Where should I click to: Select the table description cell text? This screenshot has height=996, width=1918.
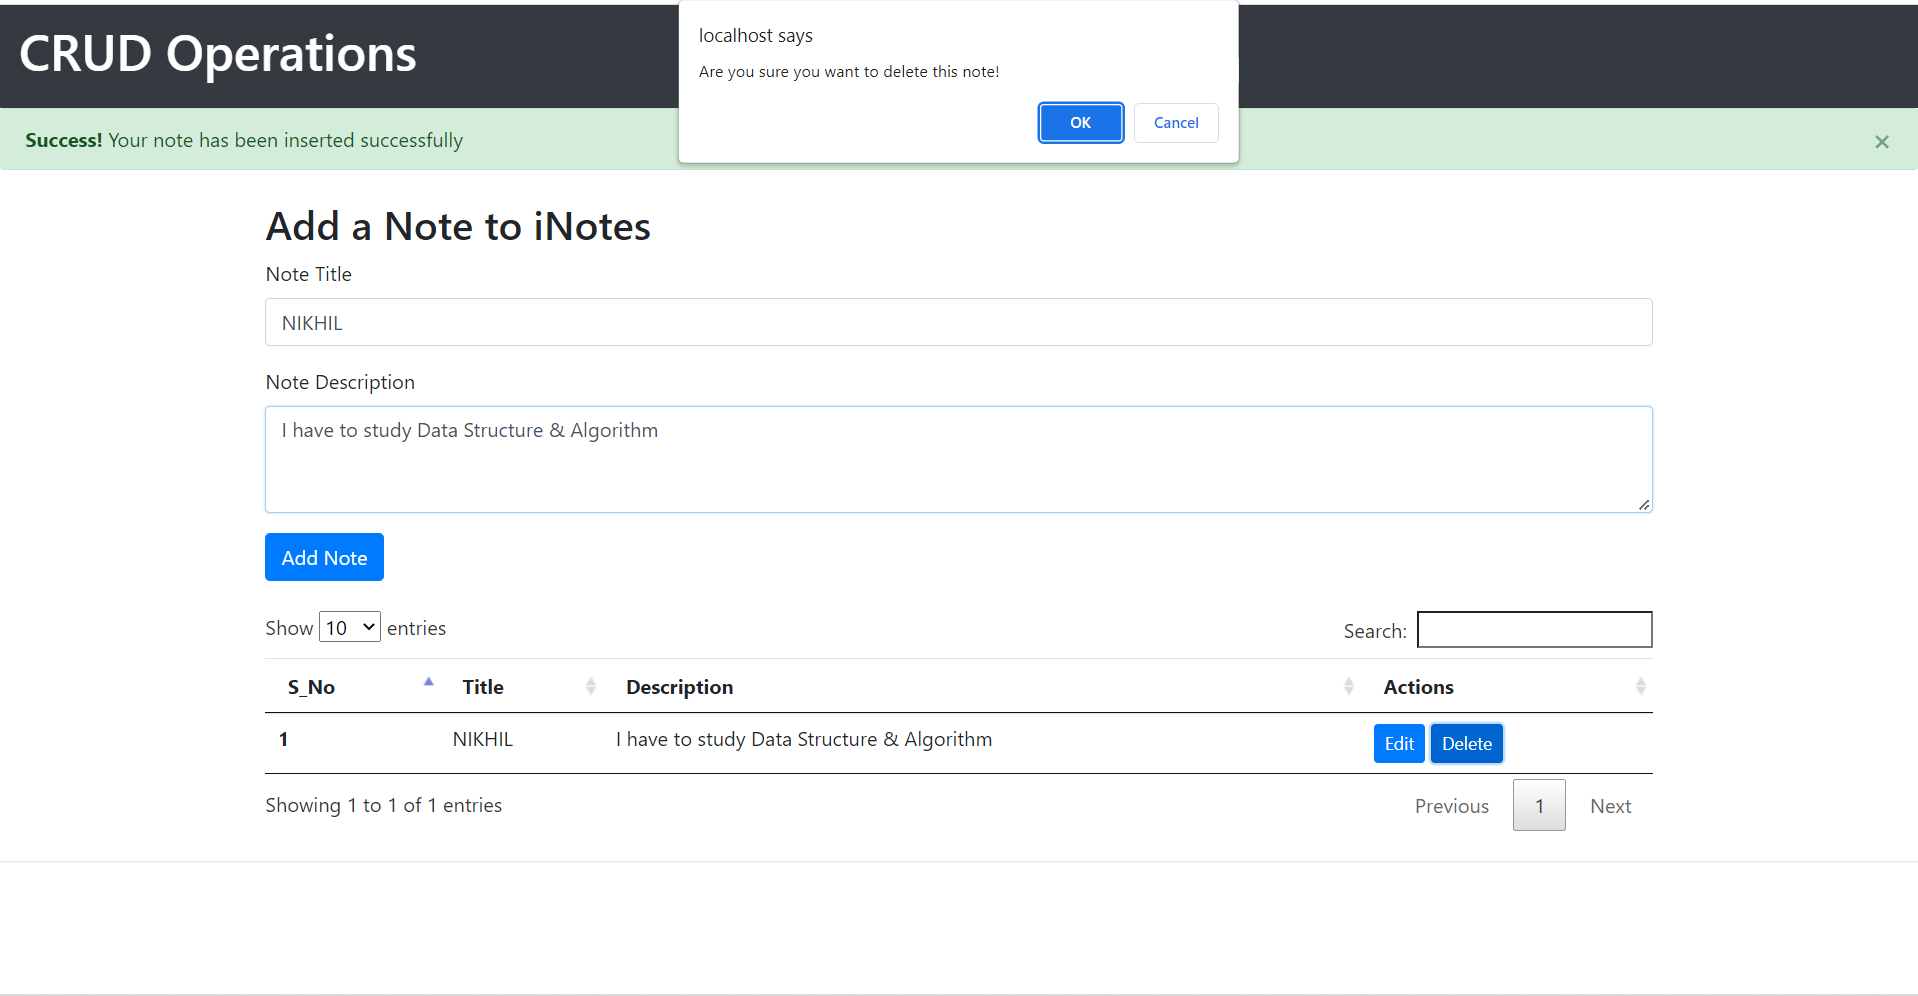pyautogui.click(x=804, y=740)
